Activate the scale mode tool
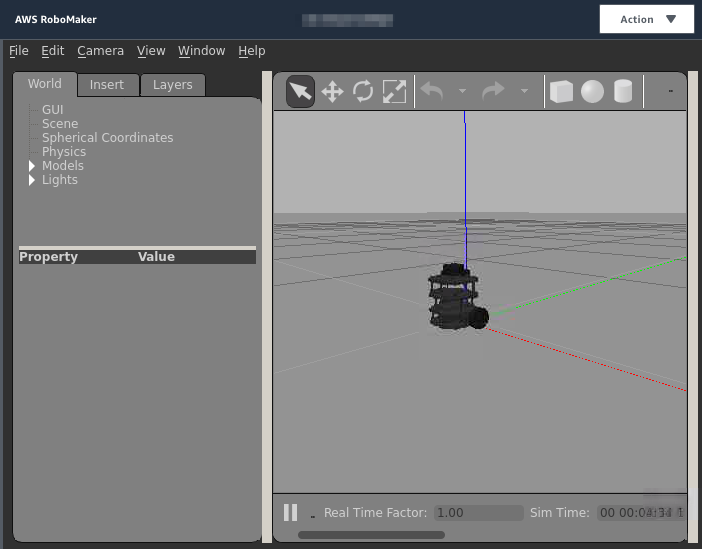Viewport: 702px width, 549px height. (394, 92)
